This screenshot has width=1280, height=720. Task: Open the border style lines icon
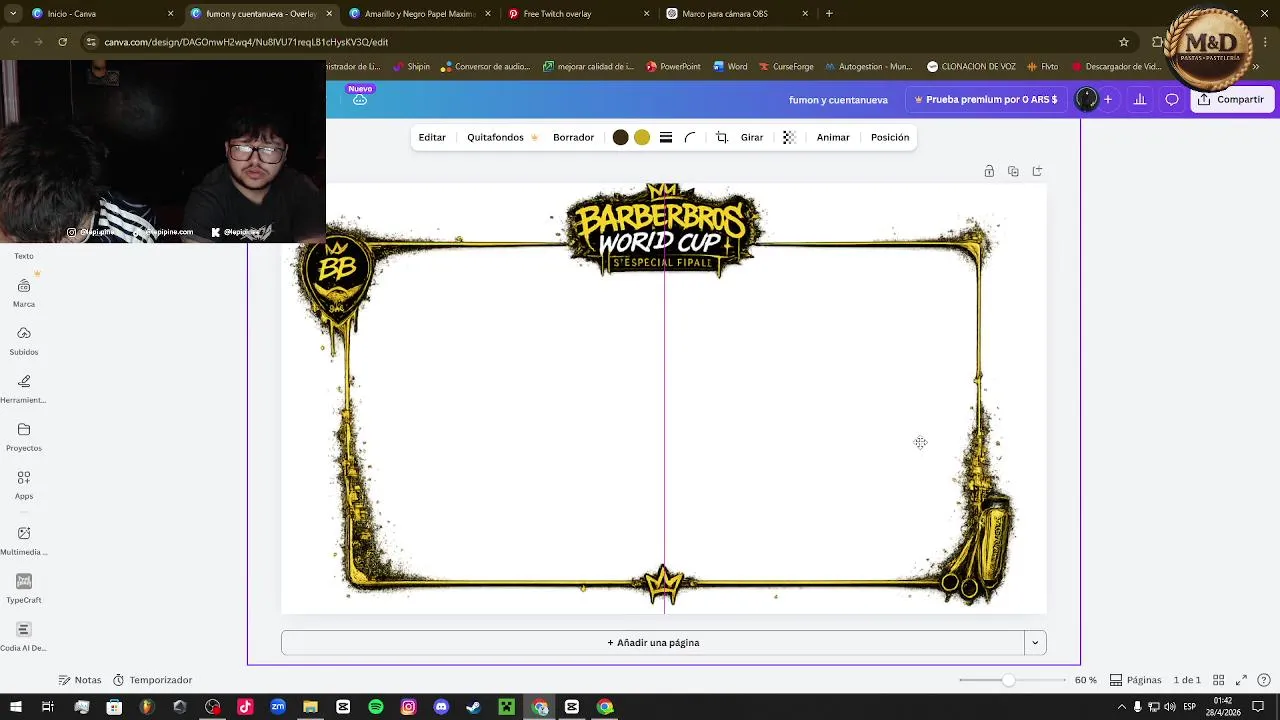coord(666,138)
